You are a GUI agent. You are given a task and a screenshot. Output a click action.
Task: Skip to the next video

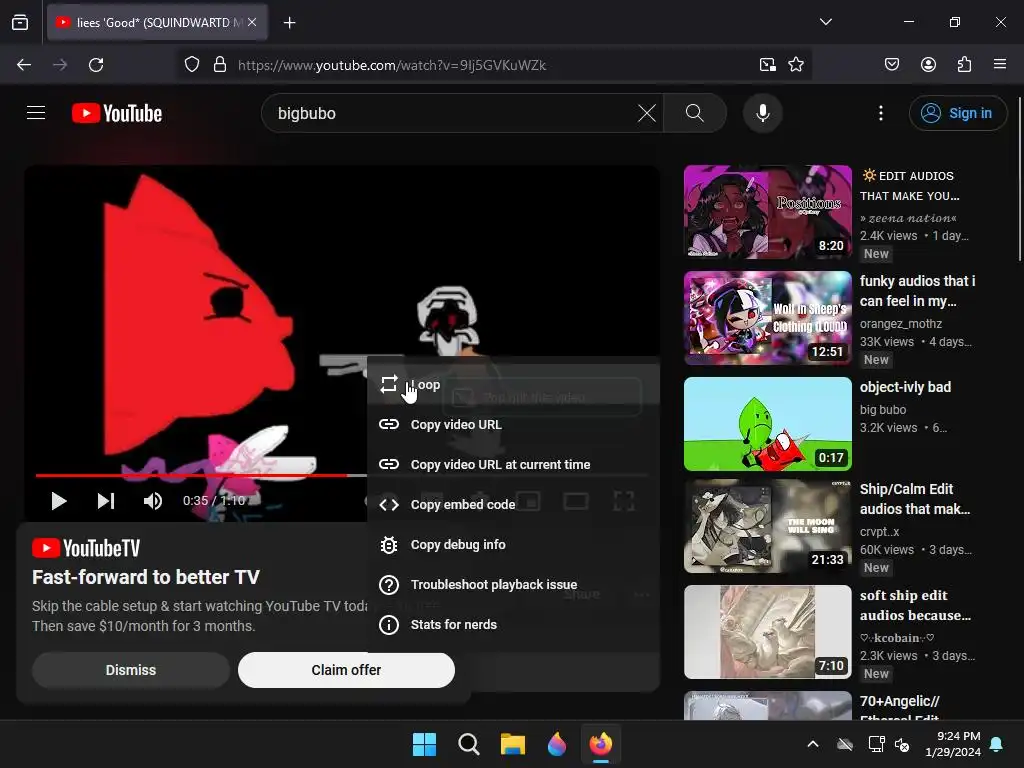[106, 501]
